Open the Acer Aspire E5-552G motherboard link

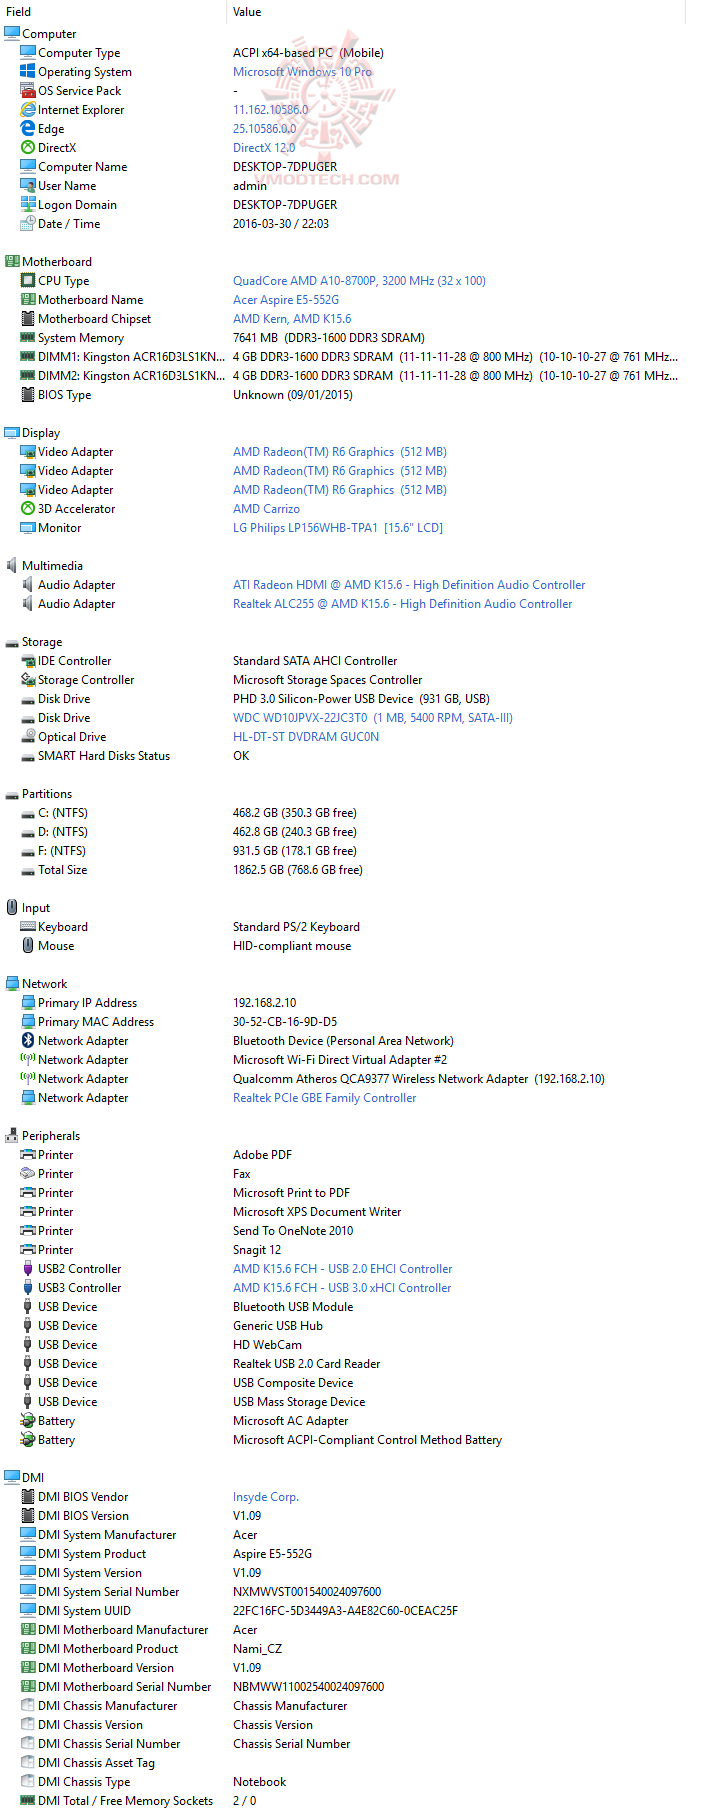tap(286, 299)
